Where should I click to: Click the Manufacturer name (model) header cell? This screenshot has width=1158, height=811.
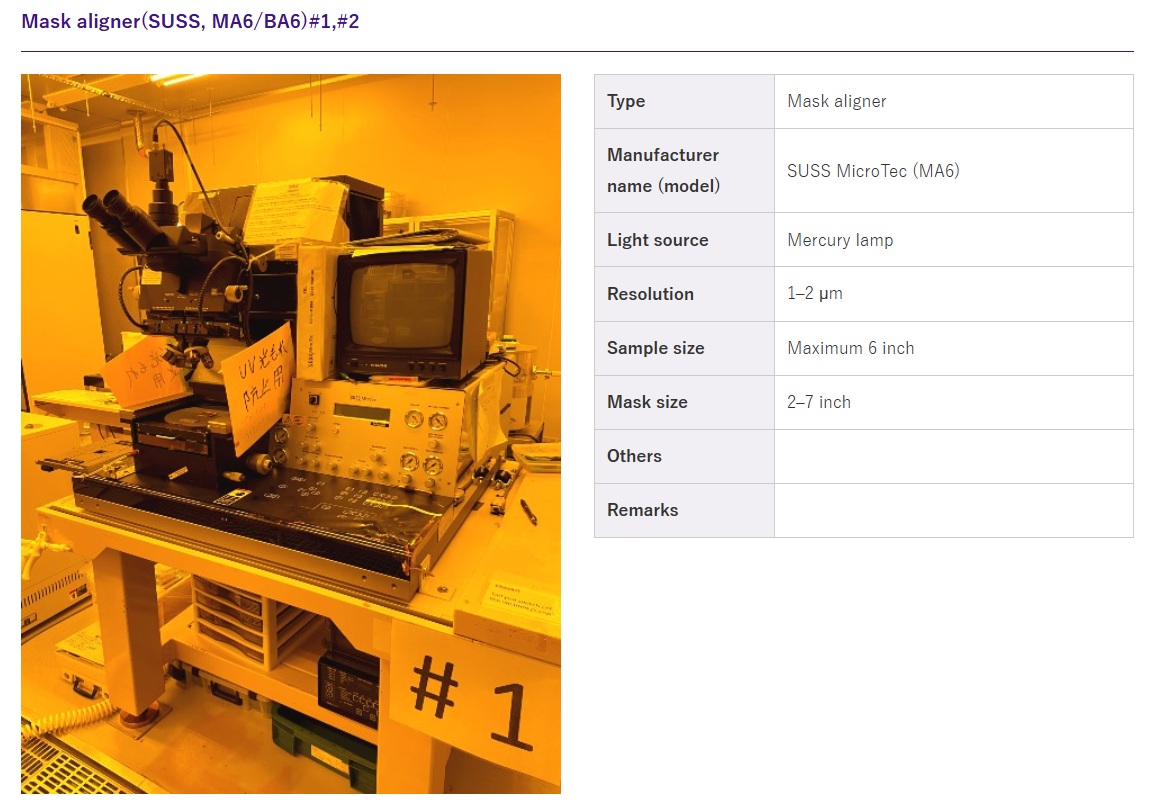click(685, 171)
